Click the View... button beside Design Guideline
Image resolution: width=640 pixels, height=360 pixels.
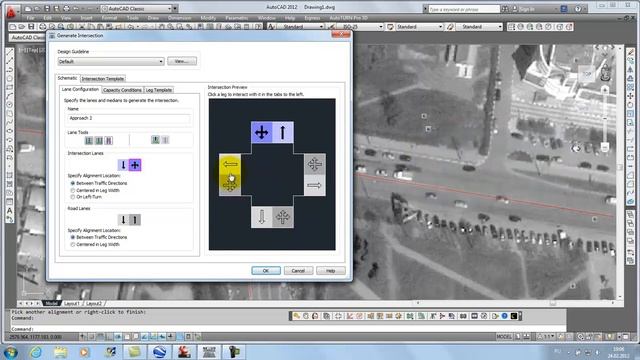(x=182, y=61)
